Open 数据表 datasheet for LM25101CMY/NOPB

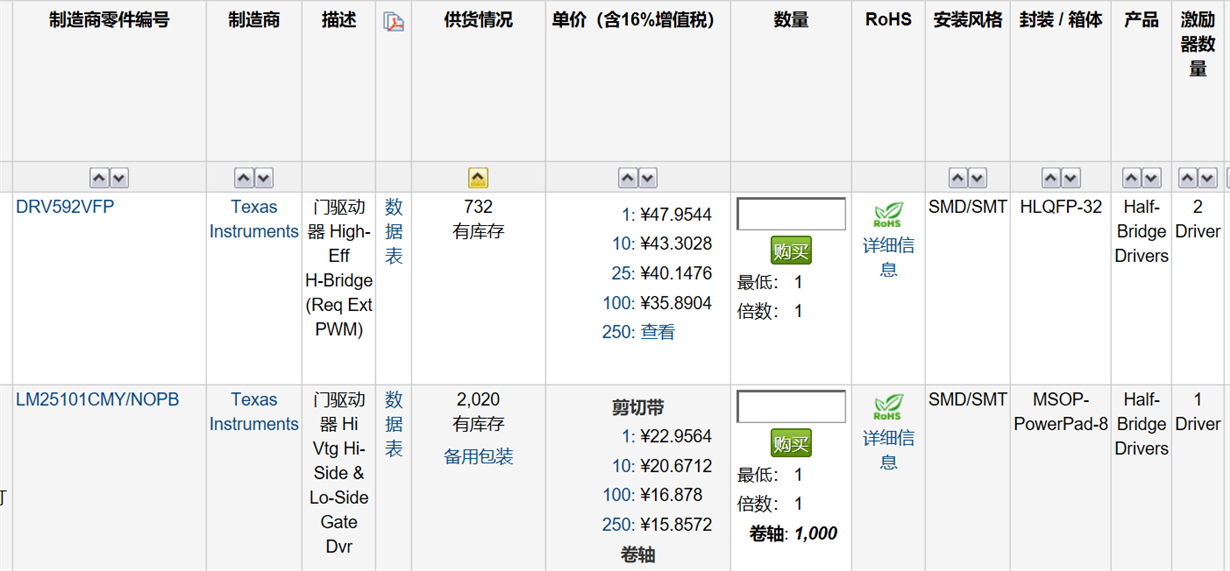click(394, 424)
